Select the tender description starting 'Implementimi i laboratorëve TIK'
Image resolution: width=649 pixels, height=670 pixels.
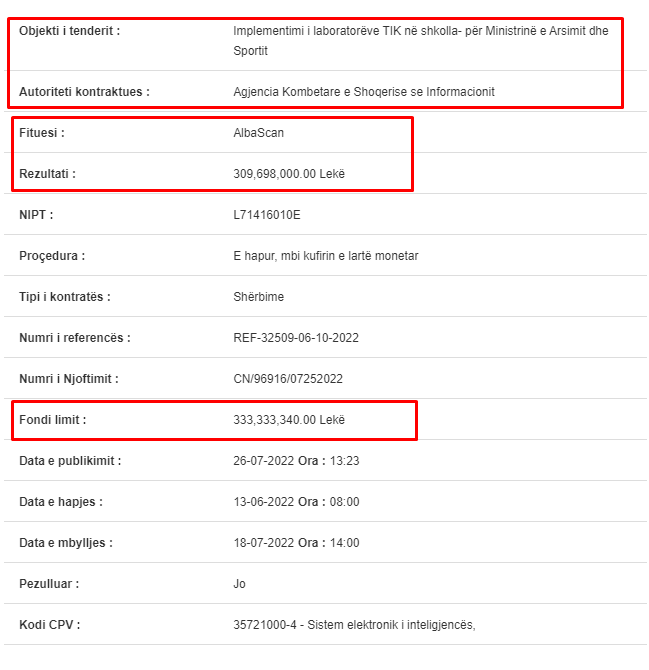pos(420,41)
